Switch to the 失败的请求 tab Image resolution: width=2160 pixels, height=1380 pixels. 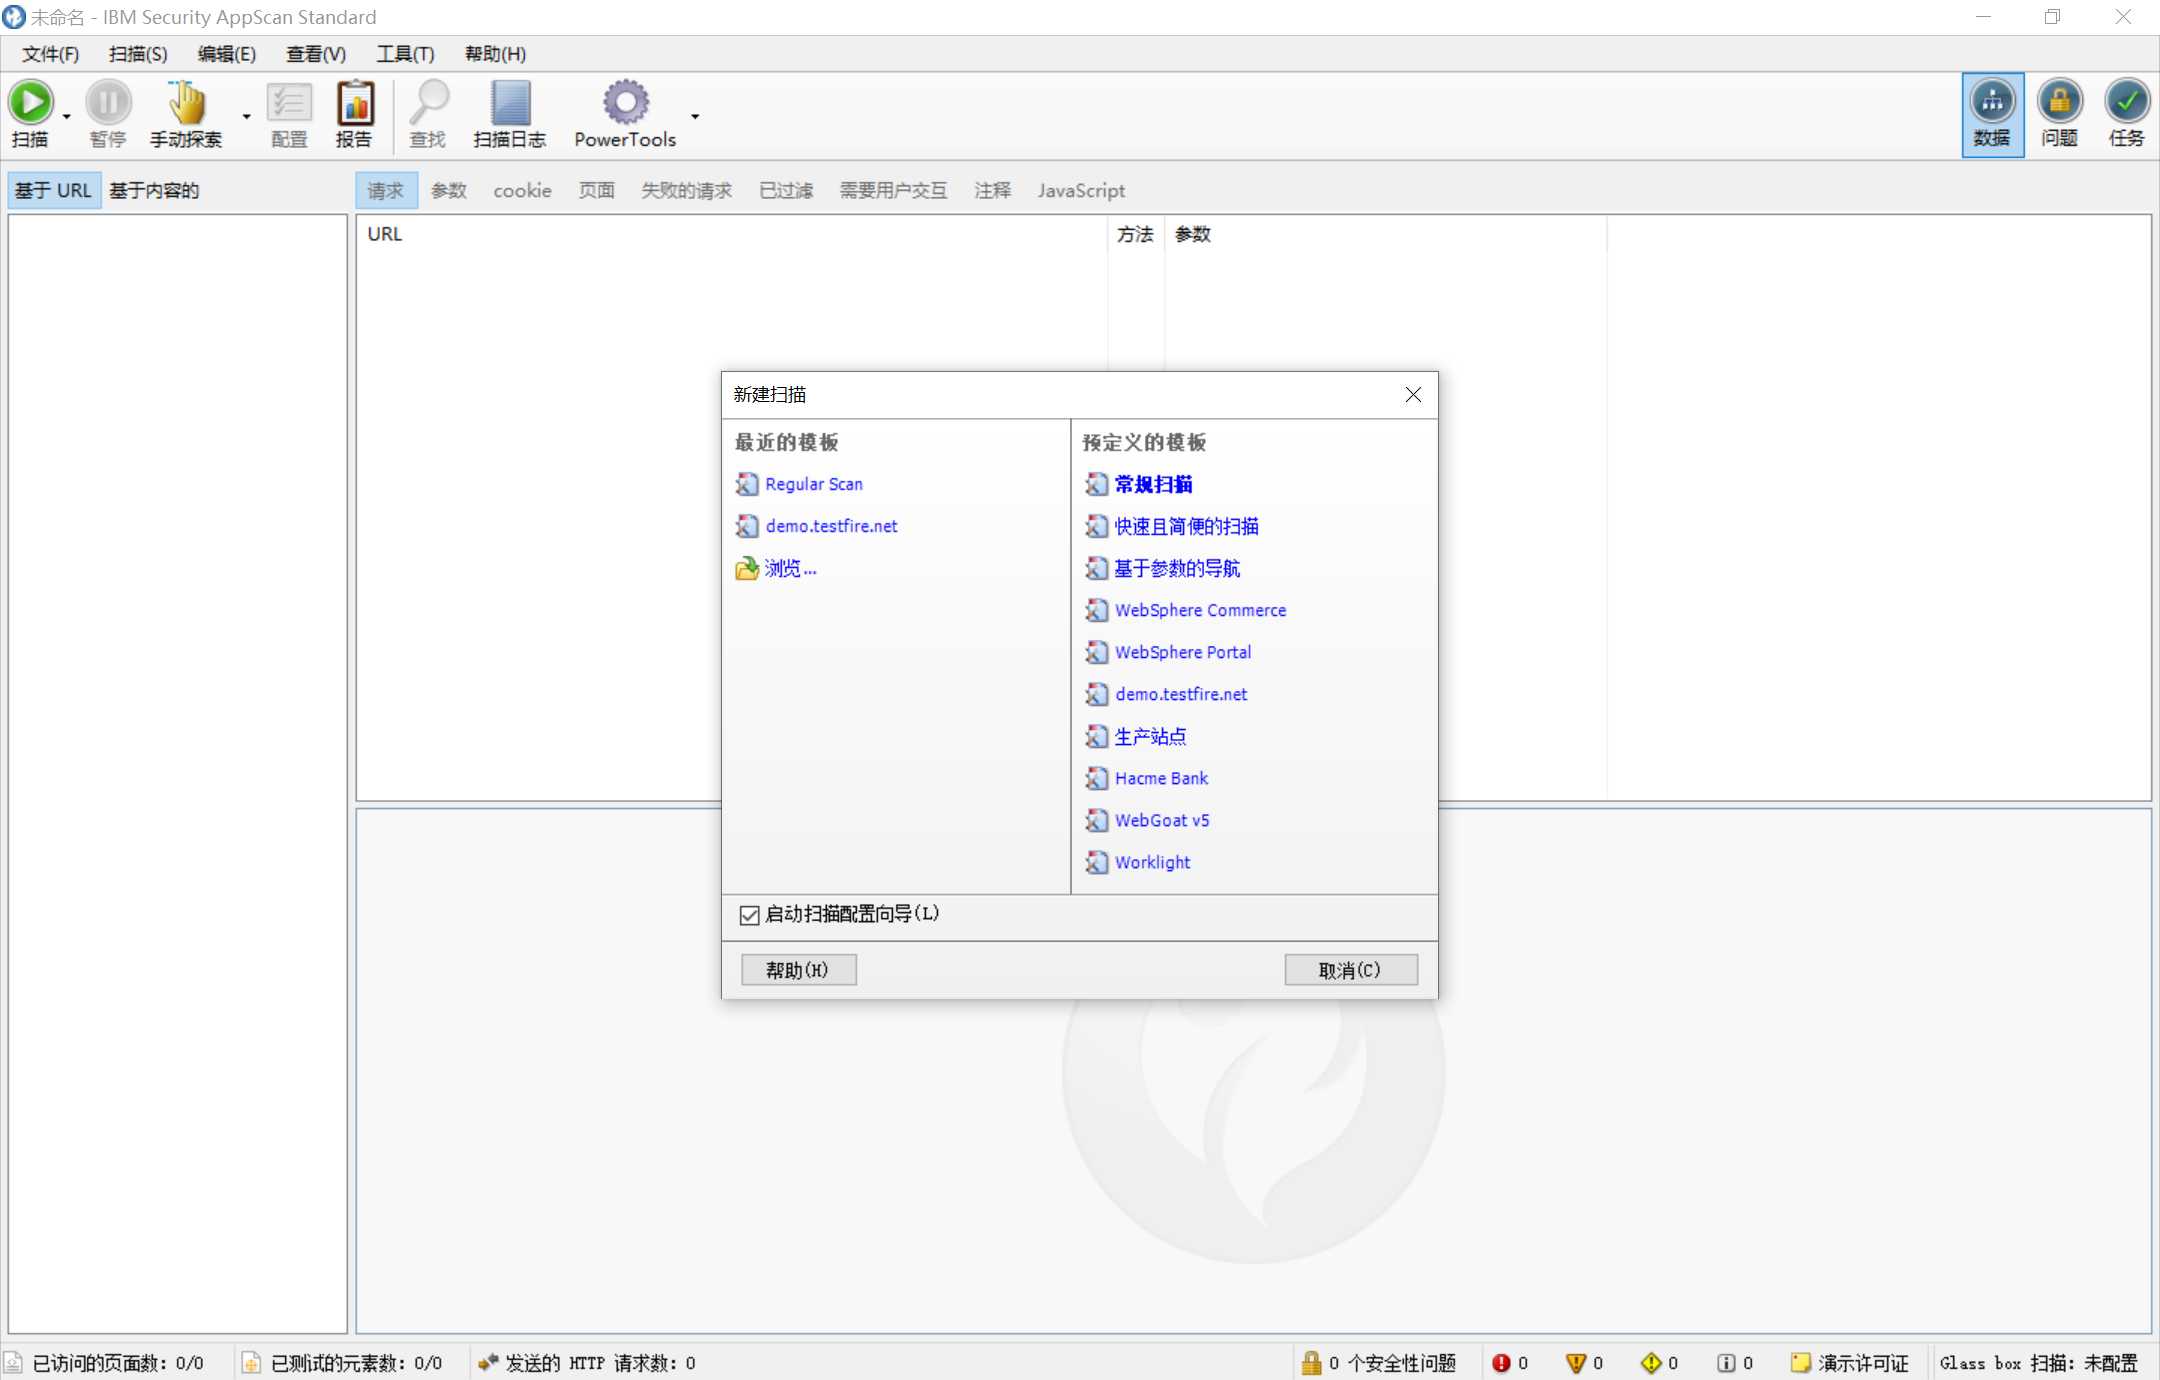click(687, 190)
